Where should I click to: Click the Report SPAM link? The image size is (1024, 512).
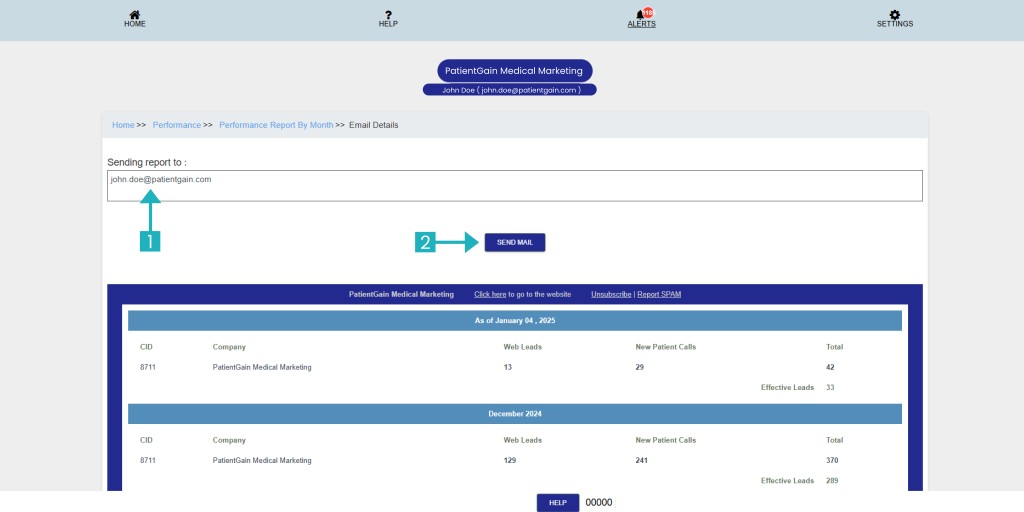click(x=659, y=294)
